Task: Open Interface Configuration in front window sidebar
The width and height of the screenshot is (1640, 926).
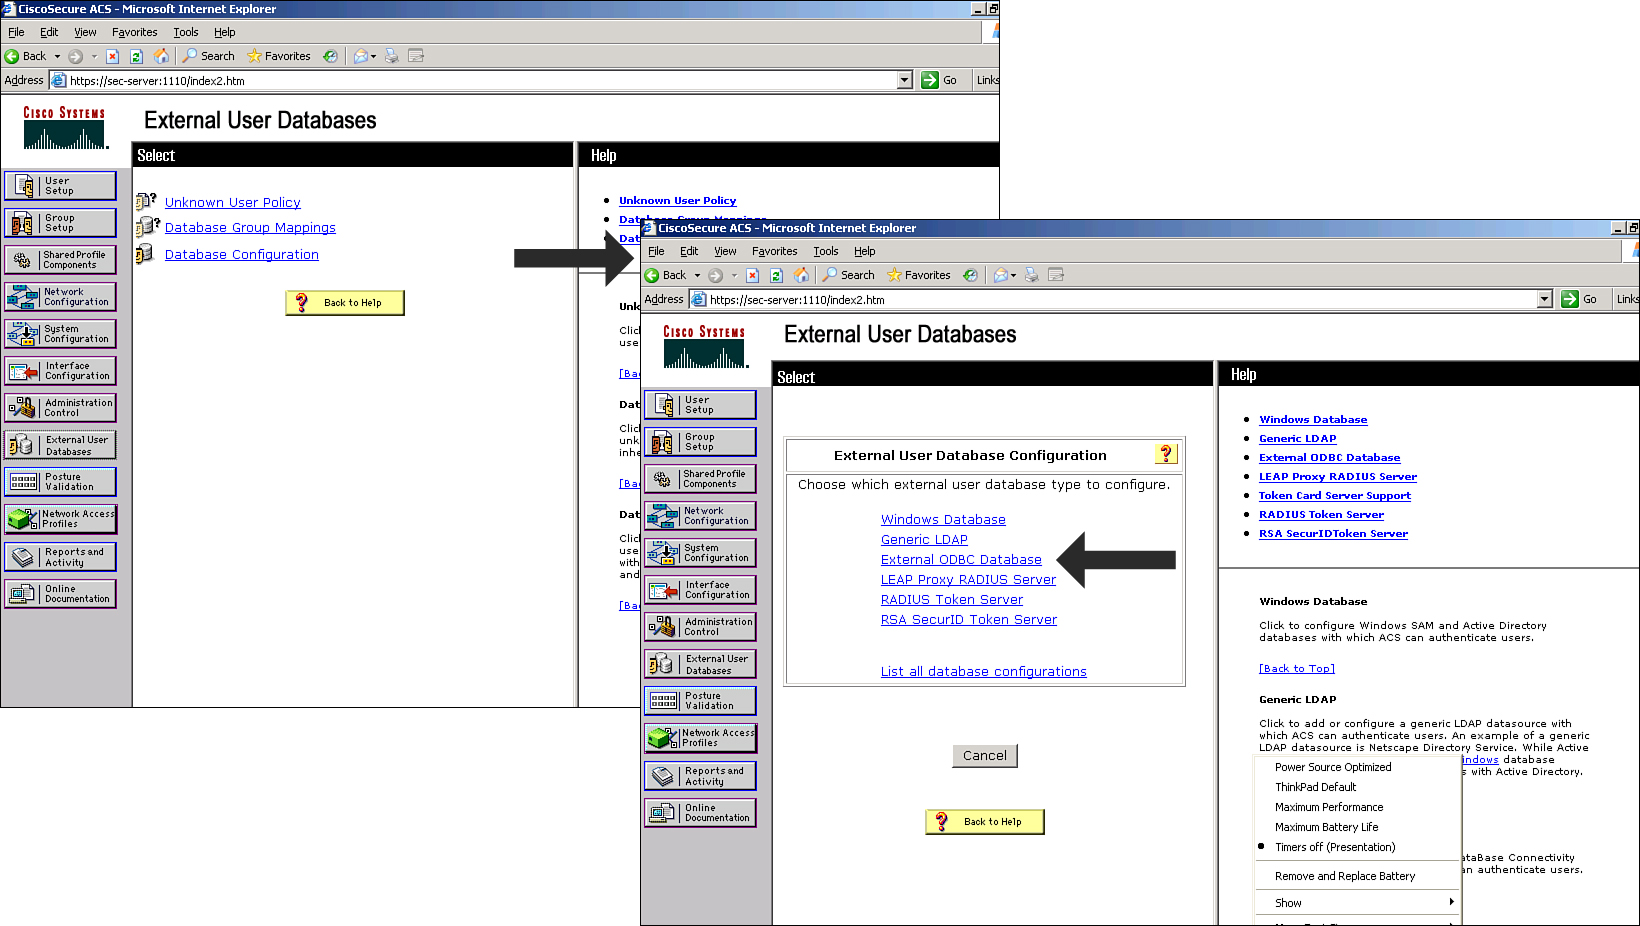Action: coord(700,590)
